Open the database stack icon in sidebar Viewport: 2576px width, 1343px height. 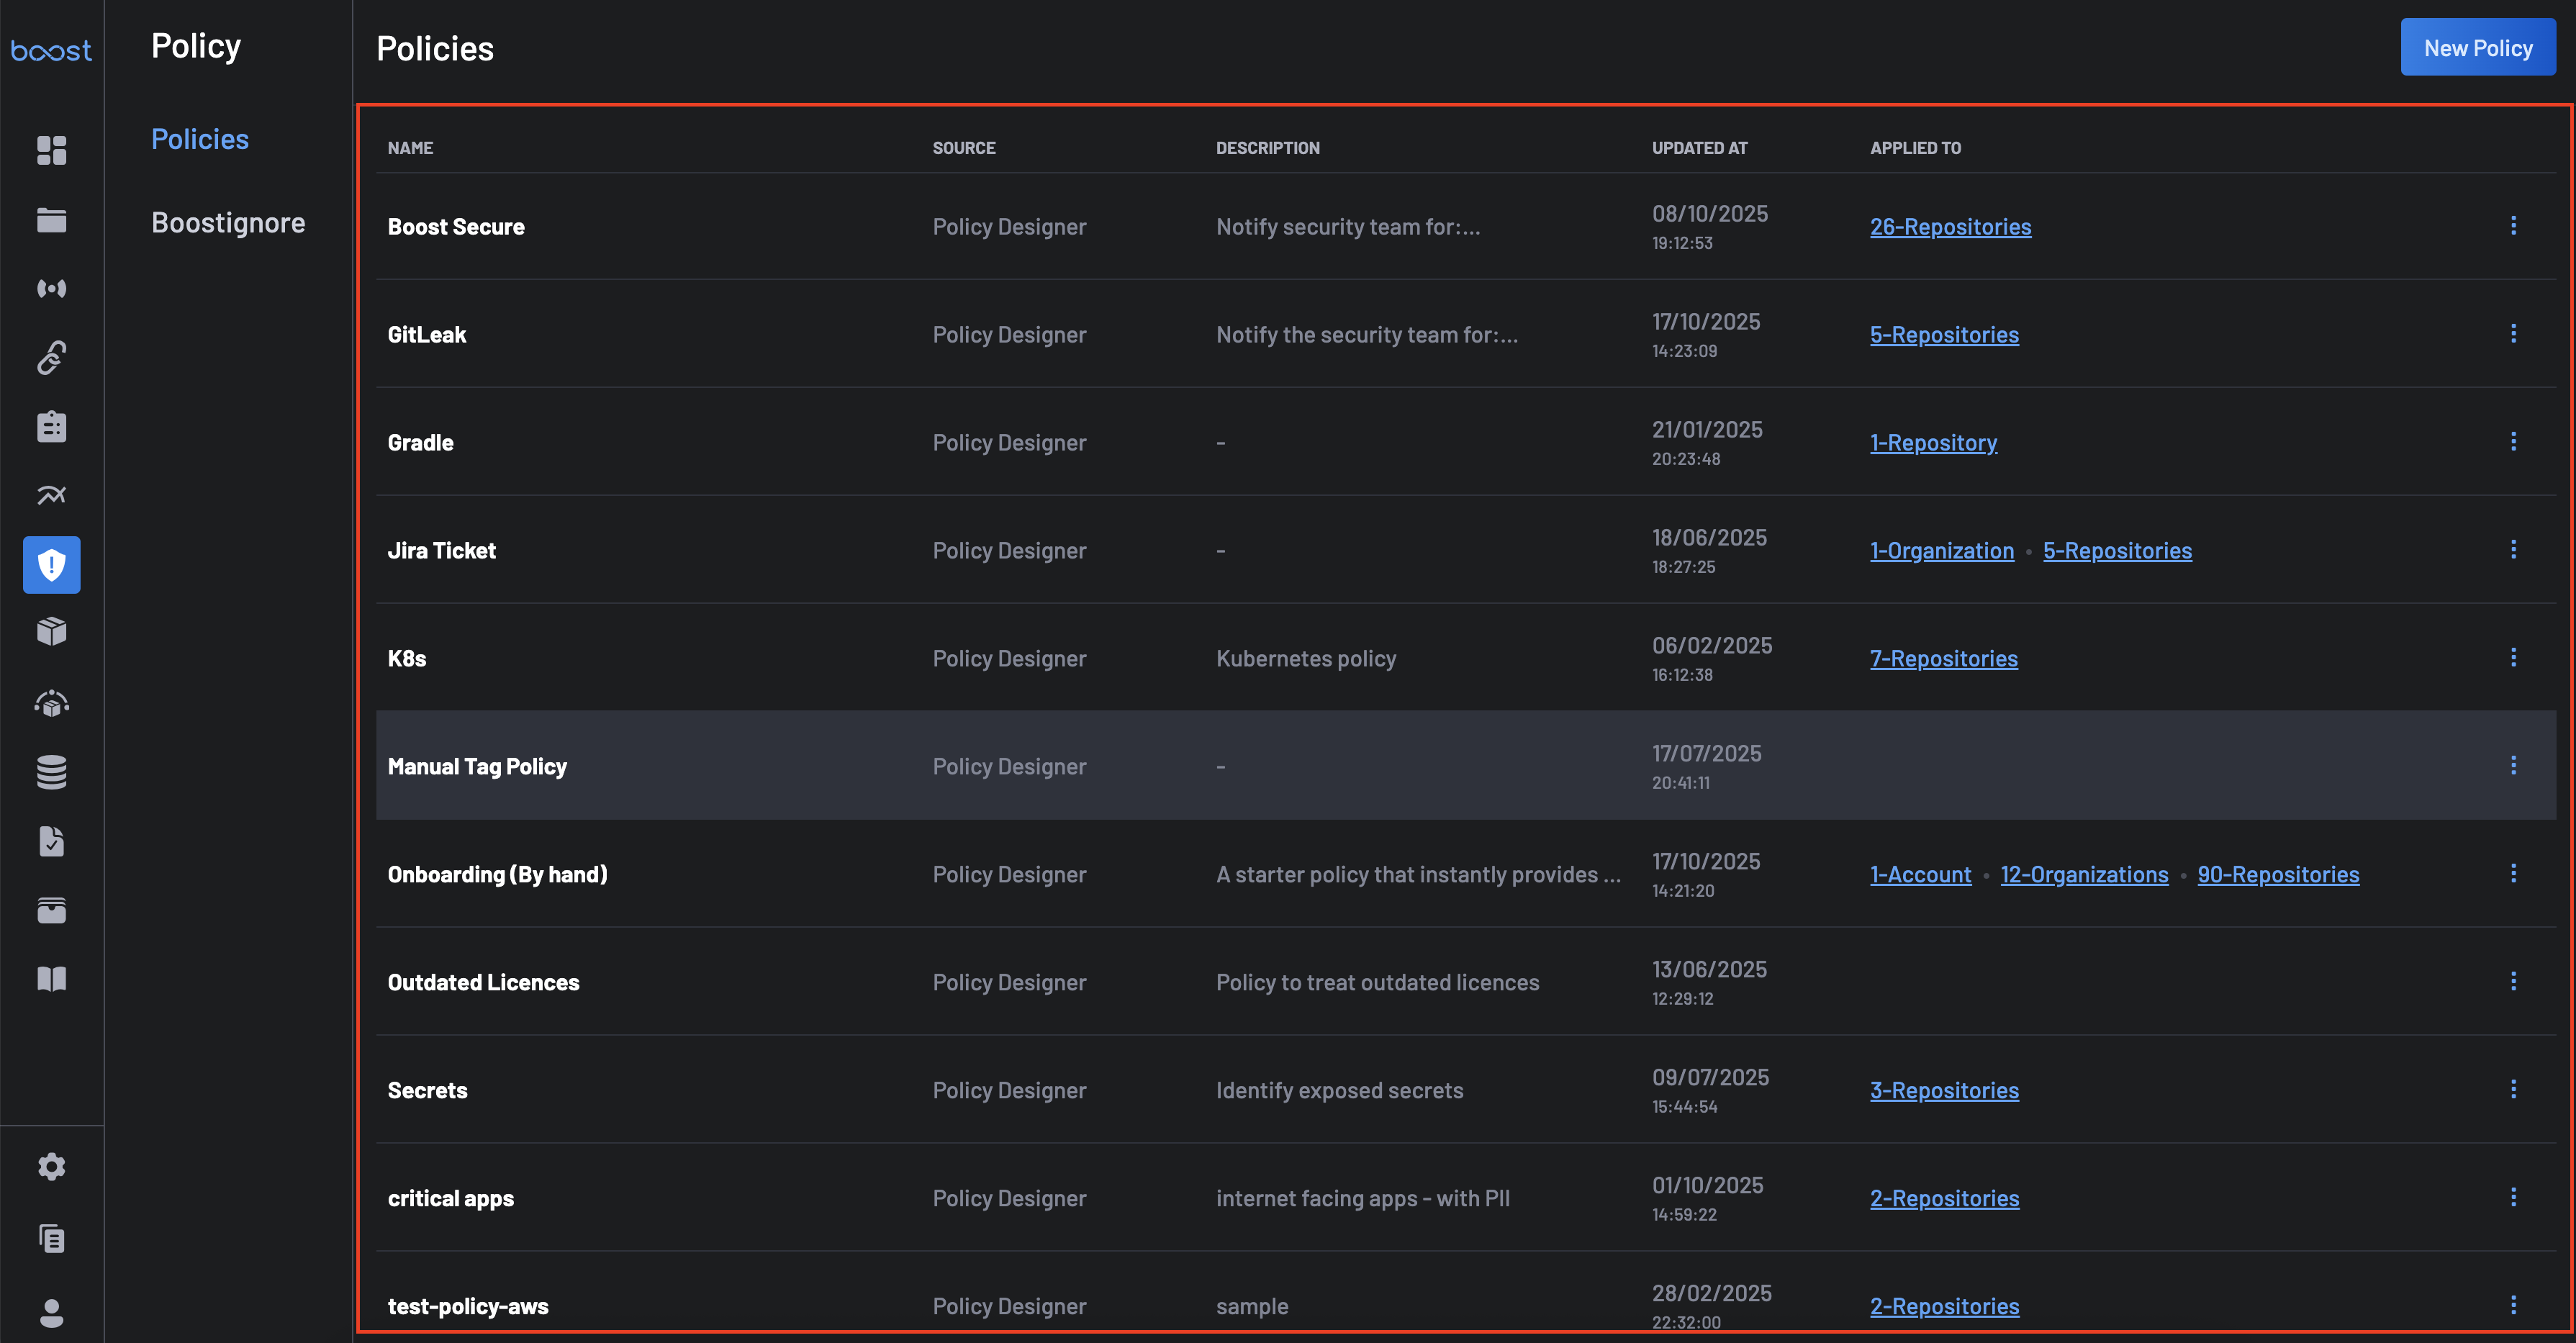tap(51, 772)
